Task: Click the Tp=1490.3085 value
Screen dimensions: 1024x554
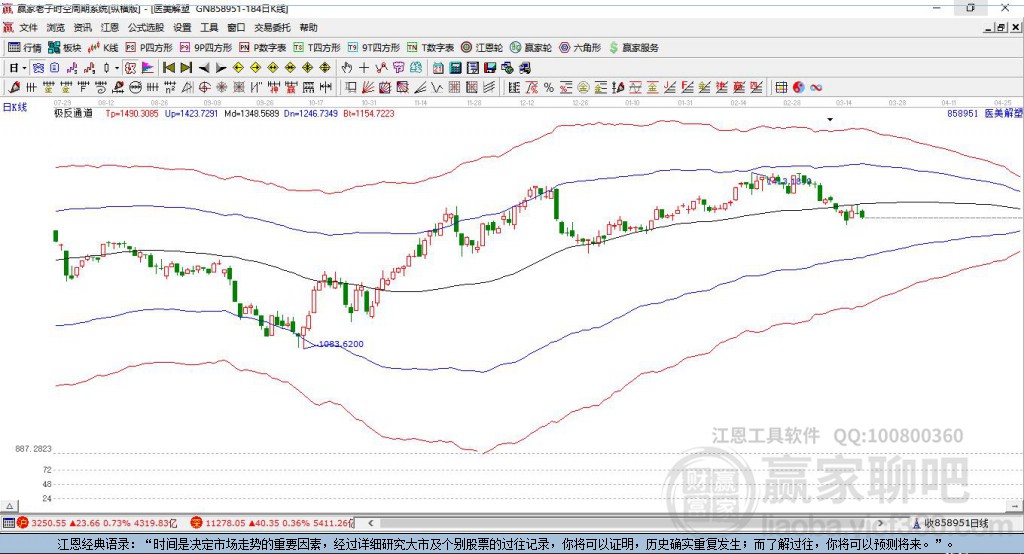Action: (x=132, y=114)
